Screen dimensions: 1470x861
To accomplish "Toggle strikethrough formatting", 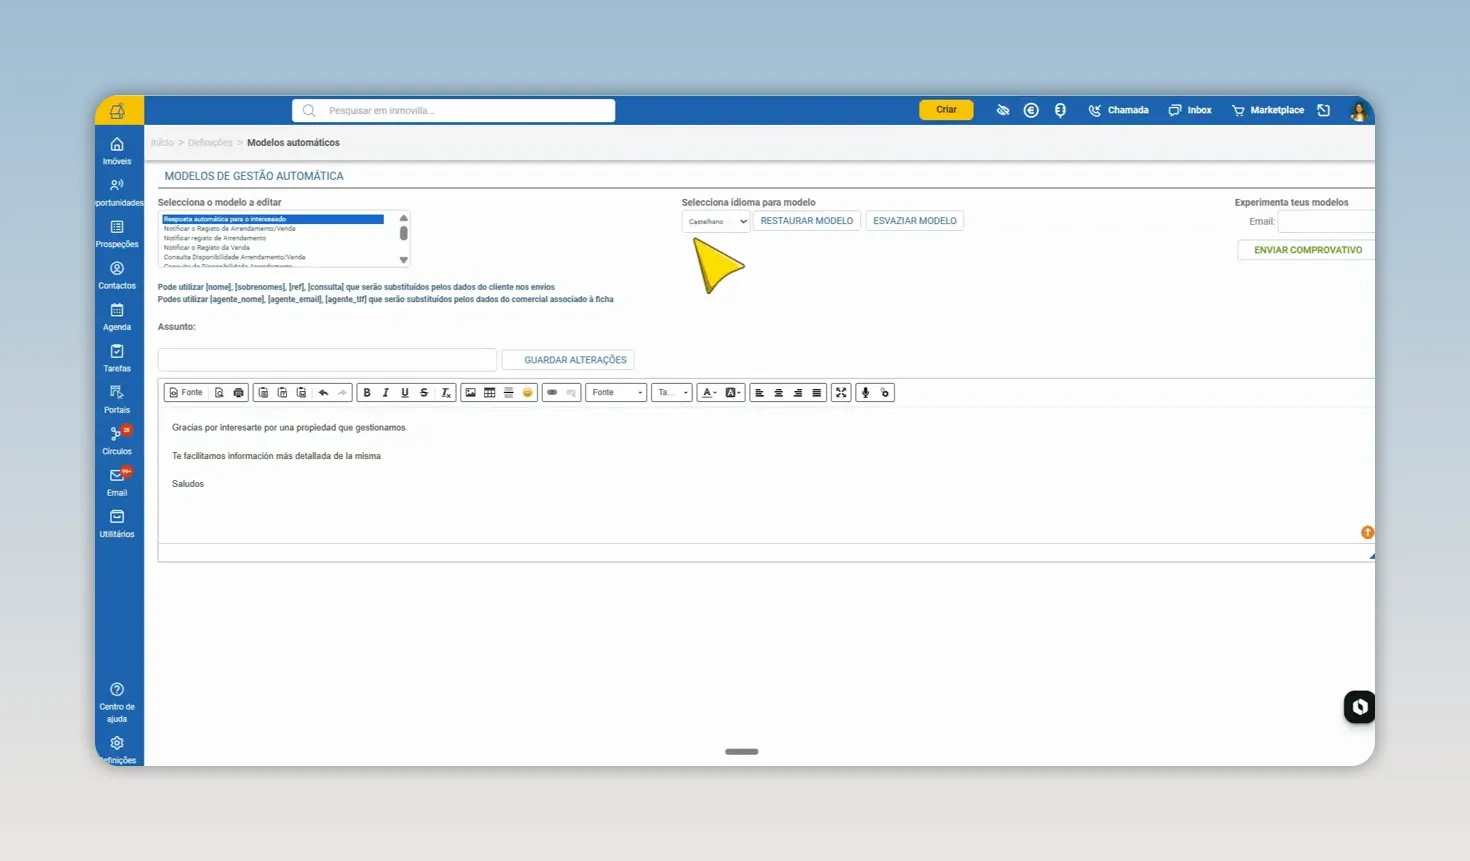I will (424, 393).
